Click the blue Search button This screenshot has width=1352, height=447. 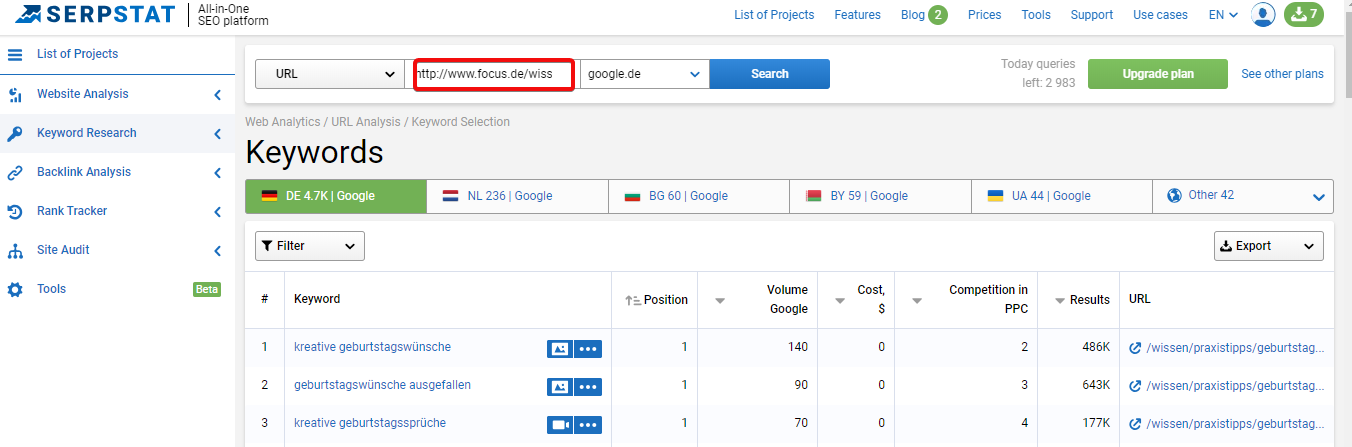[x=770, y=74]
